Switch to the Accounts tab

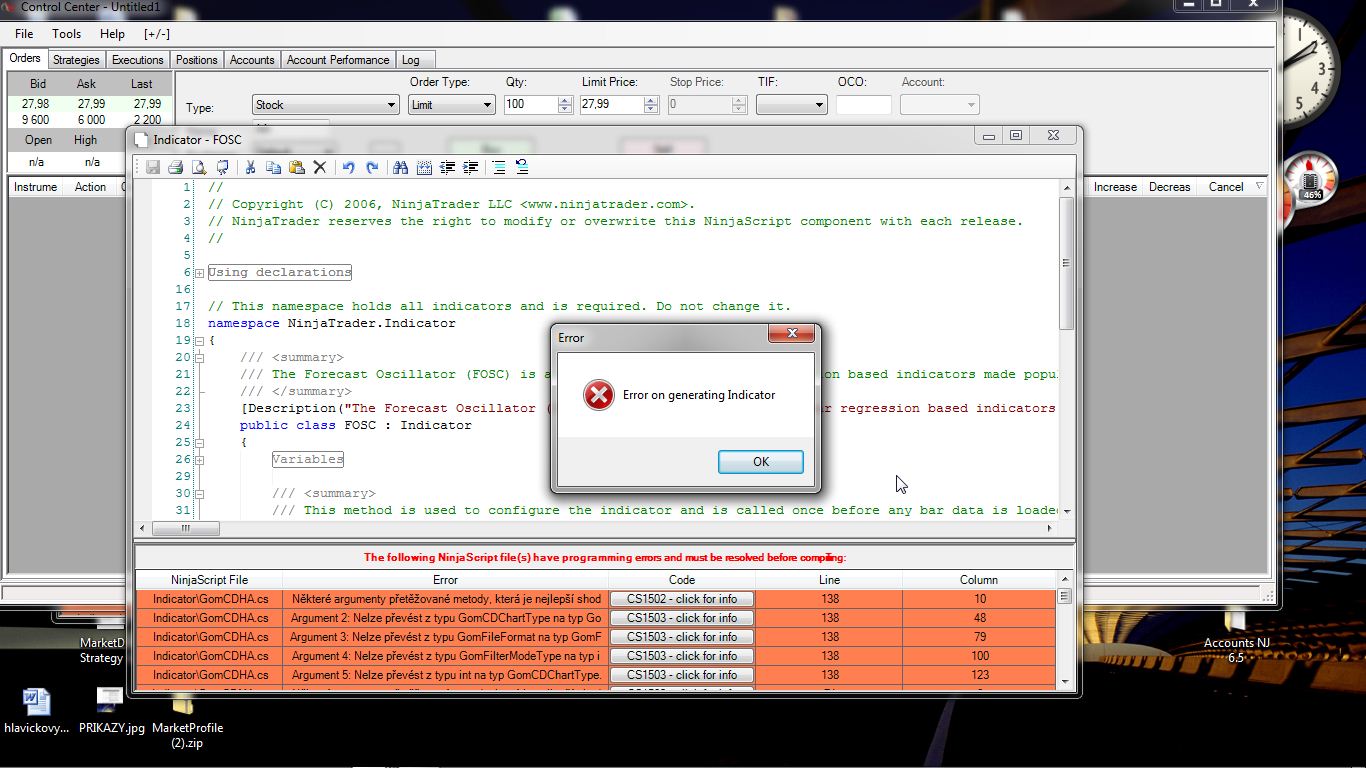252,60
